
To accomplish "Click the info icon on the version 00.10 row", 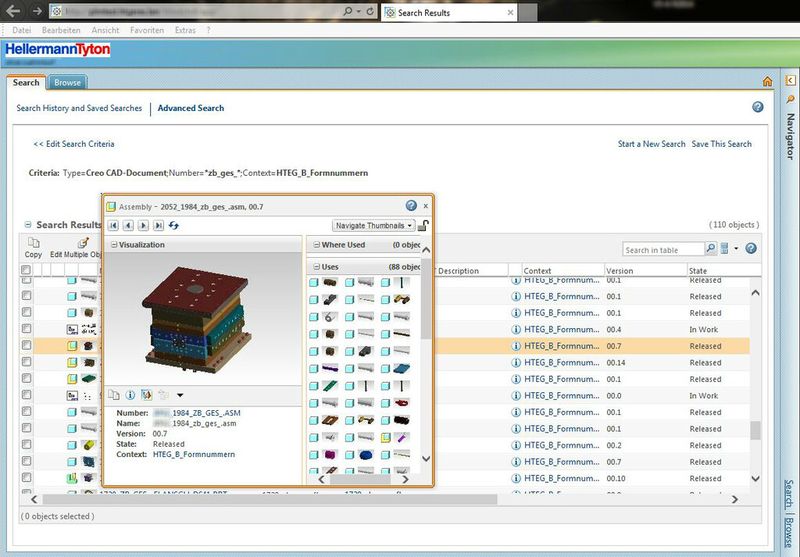I will [516, 478].
